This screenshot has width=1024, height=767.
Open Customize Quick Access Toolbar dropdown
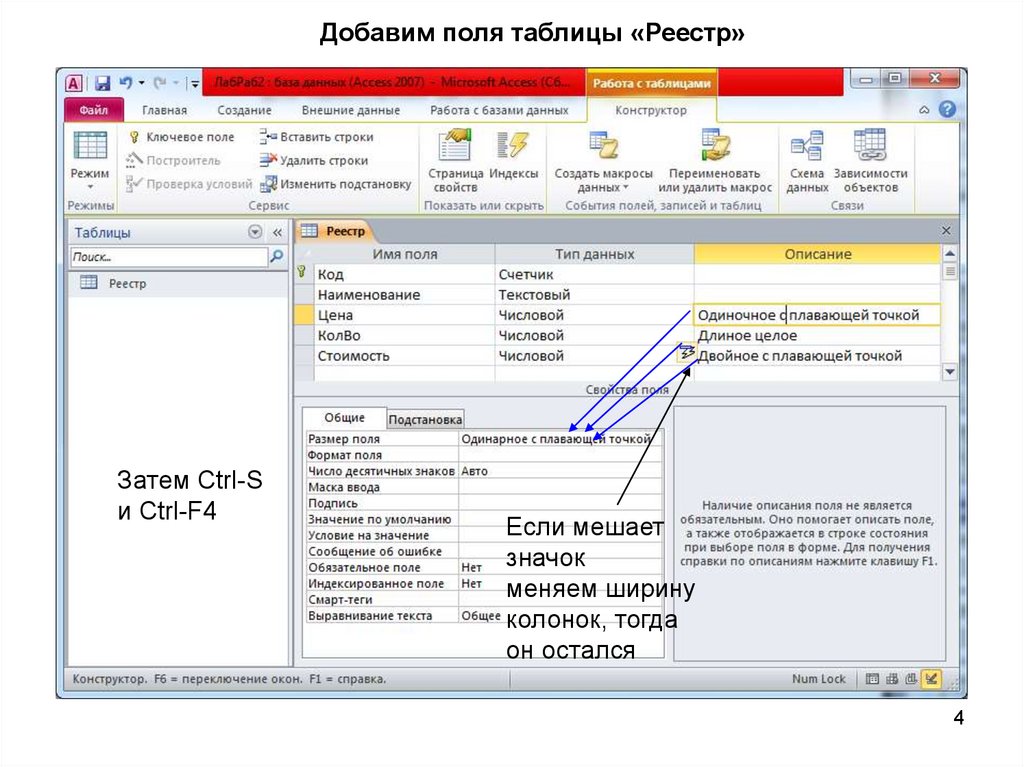195,84
